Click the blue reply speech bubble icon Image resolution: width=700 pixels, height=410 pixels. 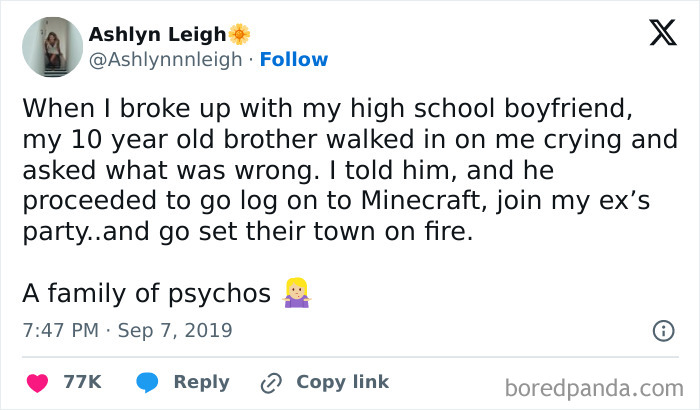147,382
